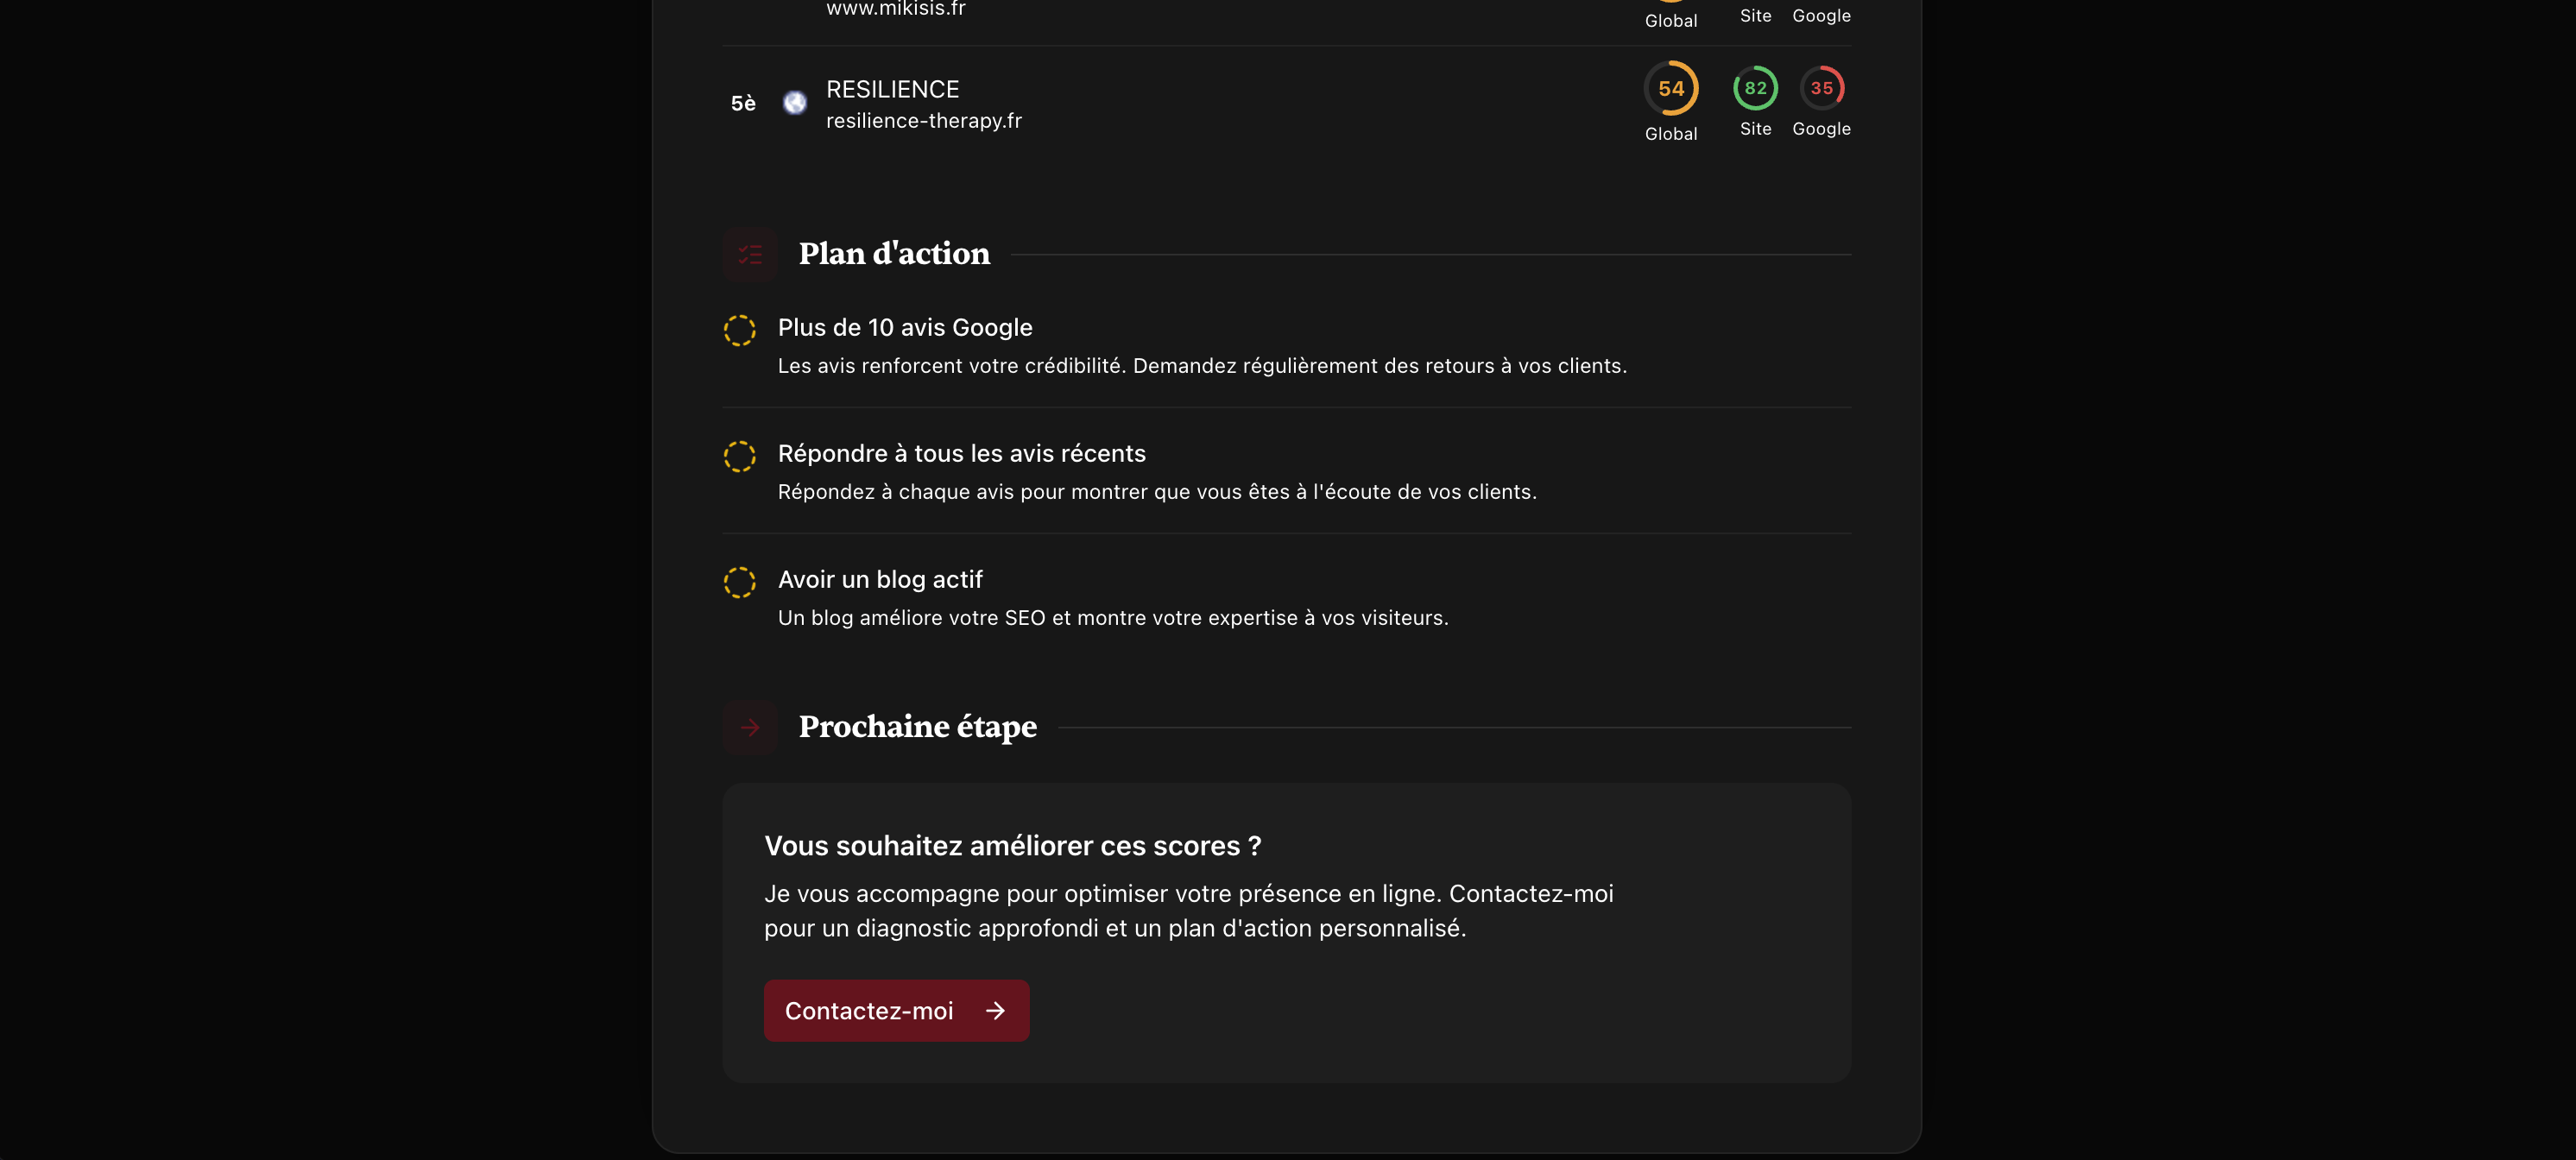Select the RESILIENCE competitor name
Screen dimensions: 2576x1160
pyautogui.click(x=892, y=89)
